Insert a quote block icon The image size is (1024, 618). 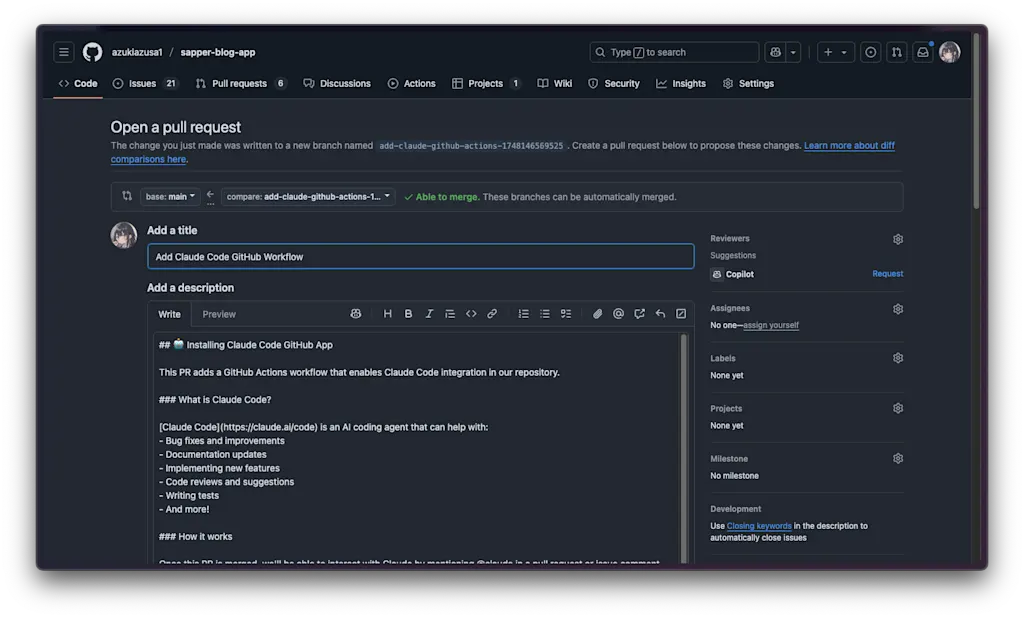pos(450,314)
